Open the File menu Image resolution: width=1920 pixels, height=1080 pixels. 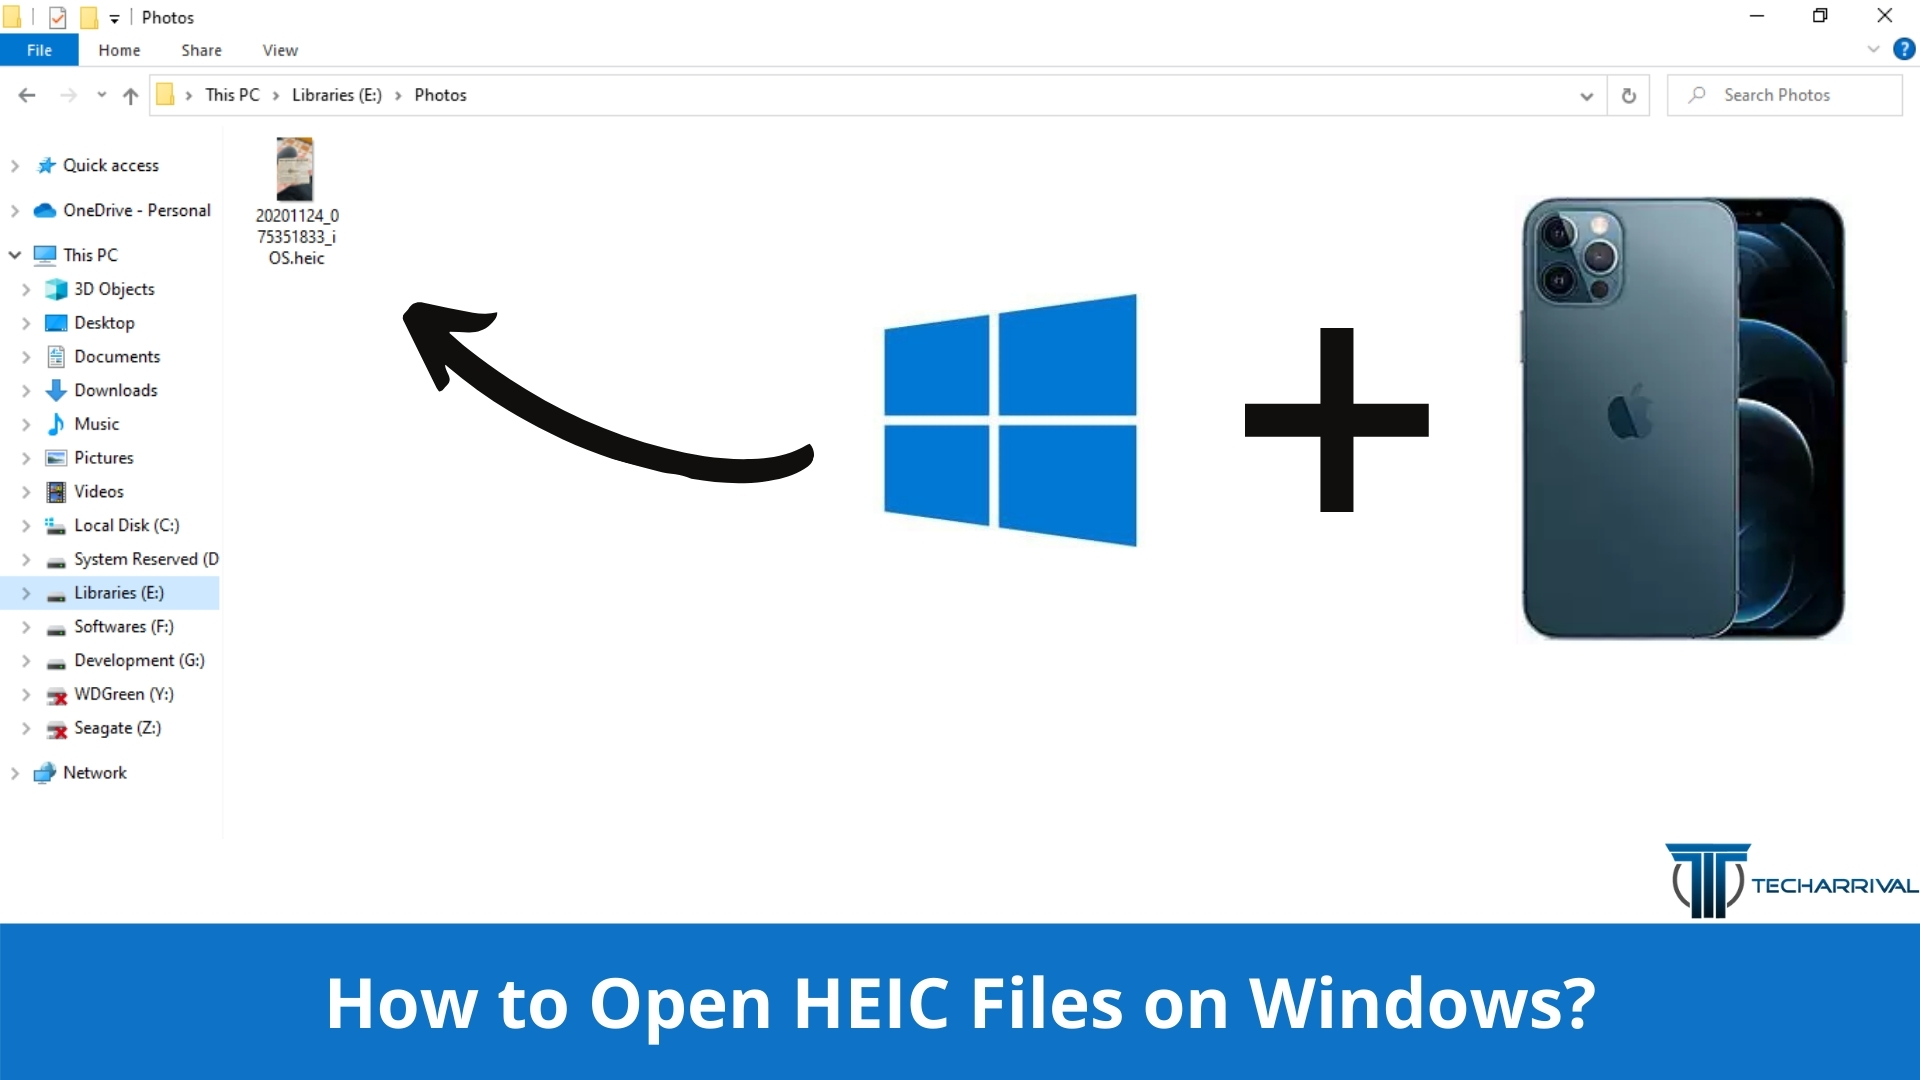[x=38, y=49]
